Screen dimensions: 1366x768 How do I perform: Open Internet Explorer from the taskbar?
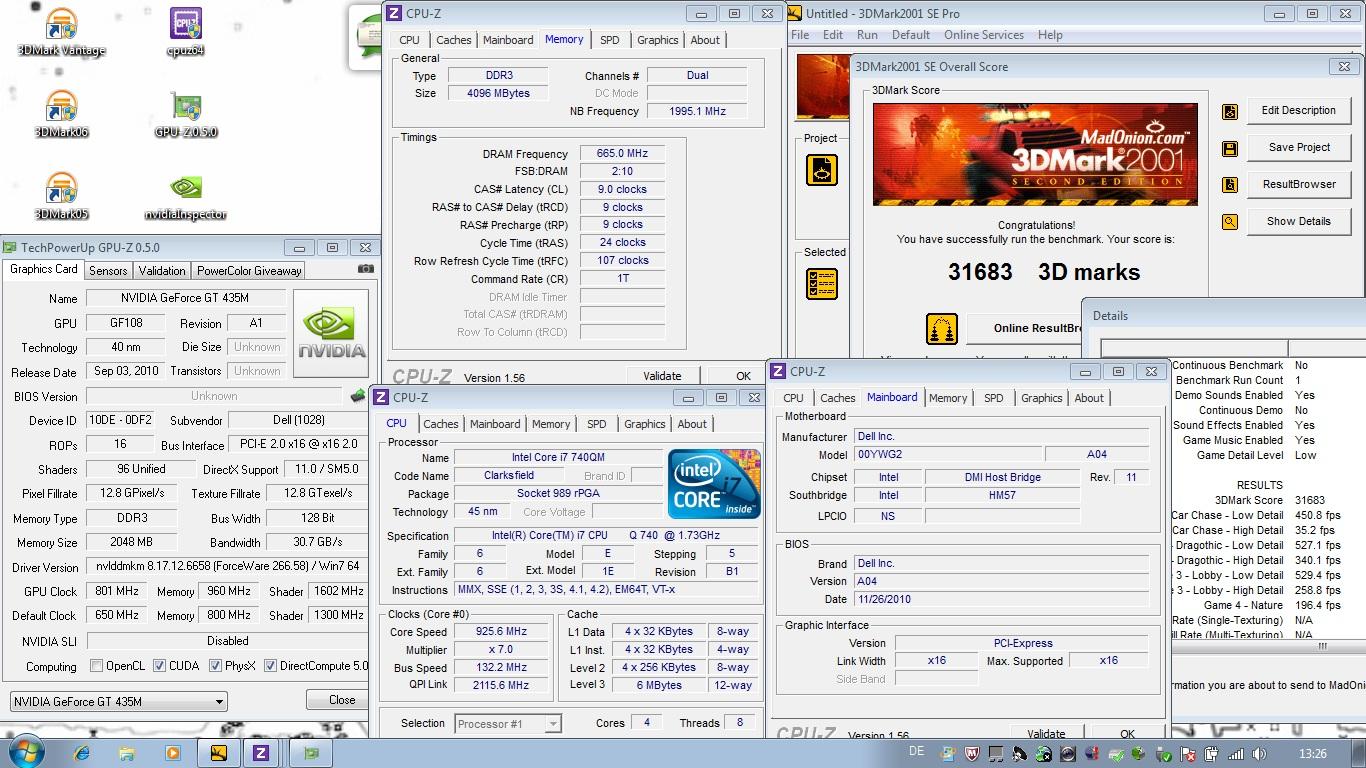click(x=82, y=753)
